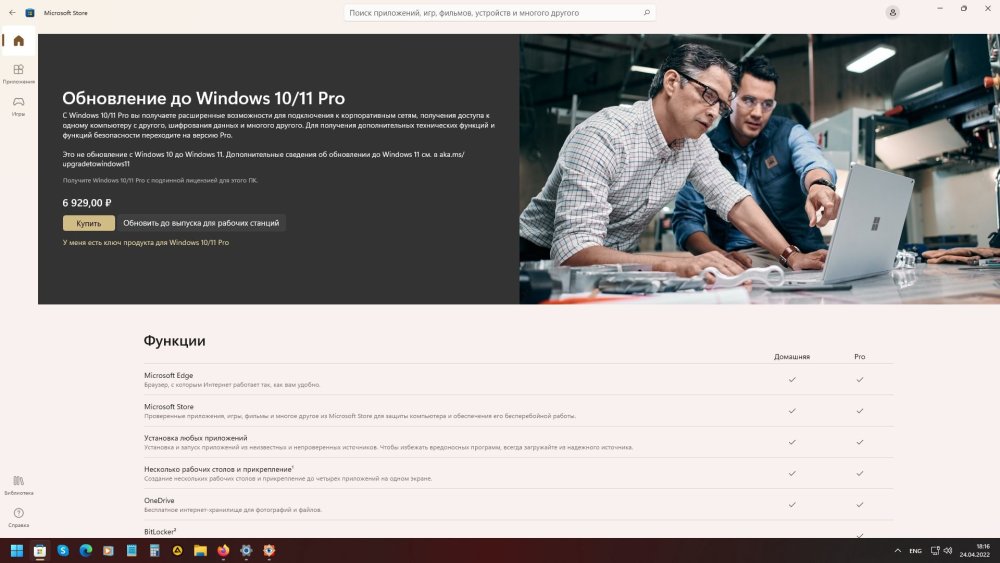This screenshot has height=563, width=1000.
Task: Open Help (Справка) in sidebar
Action: click(18, 516)
